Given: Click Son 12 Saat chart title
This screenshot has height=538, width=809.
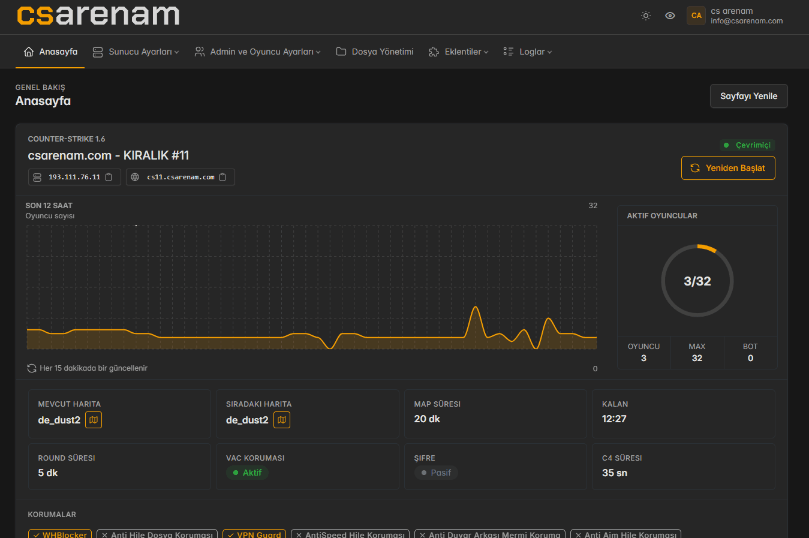Looking at the screenshot, I should [49, 205].
